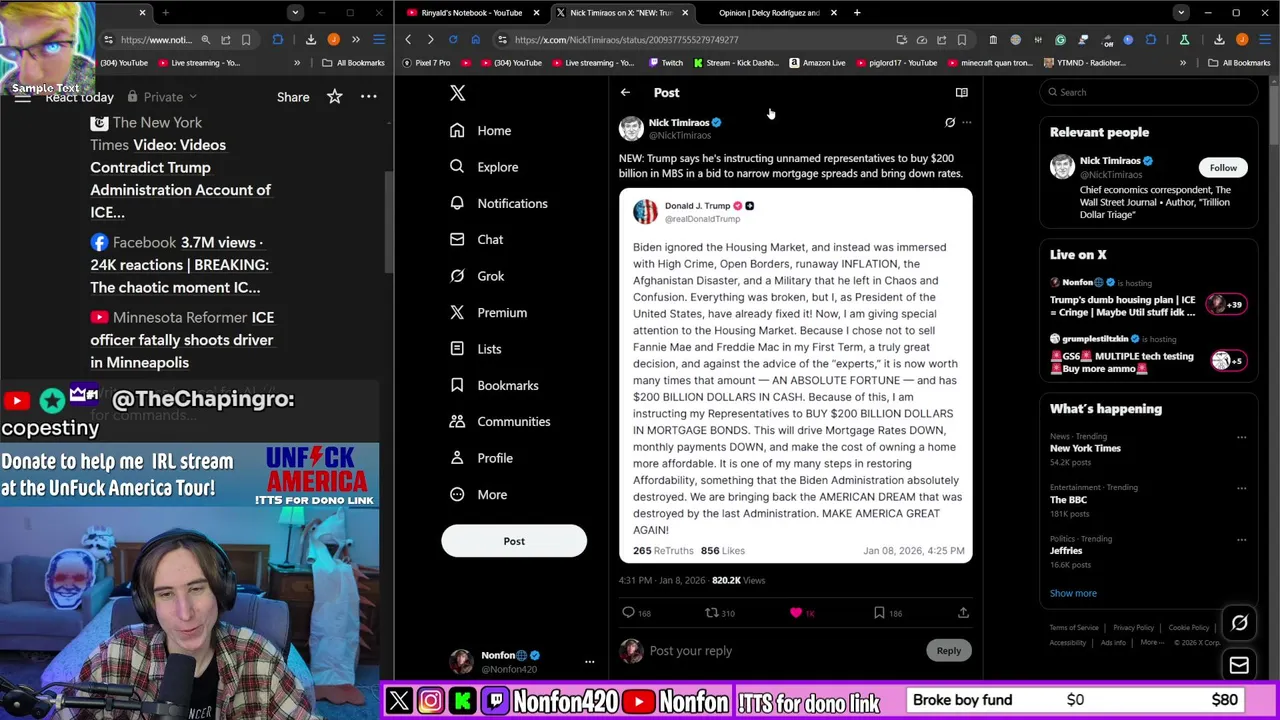
Task: Open left browser hamburger menu
Action: (x=379, y=39)
